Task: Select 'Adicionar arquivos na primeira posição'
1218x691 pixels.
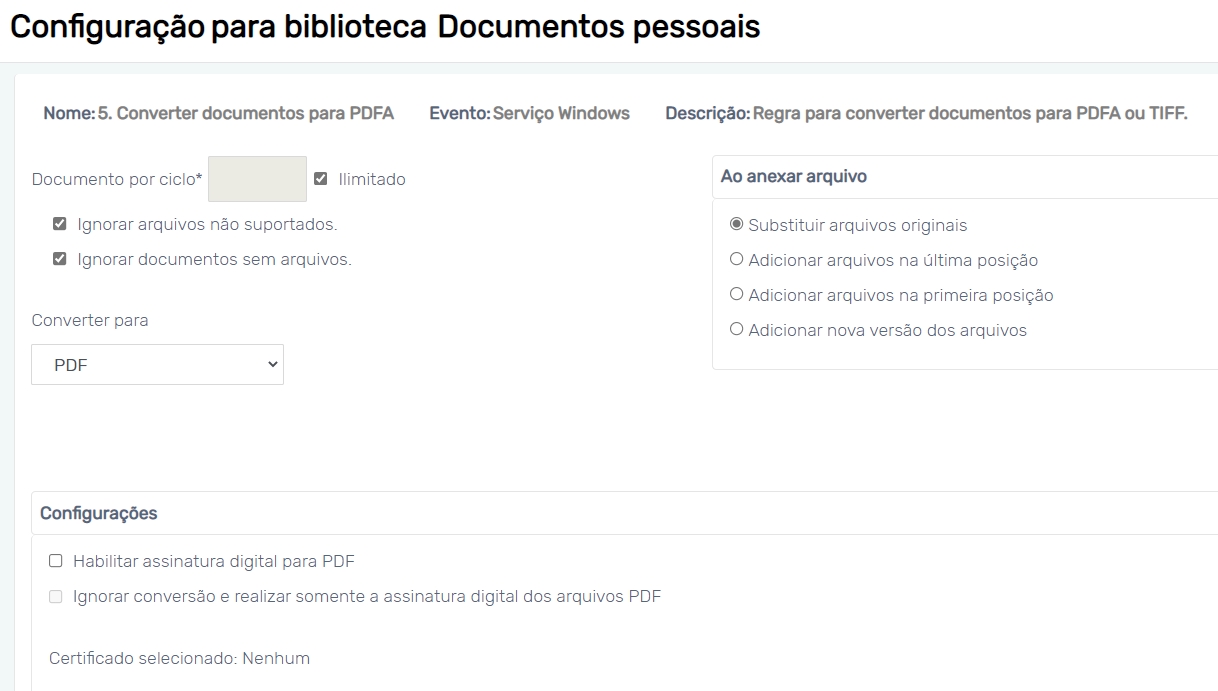Action: pos(737,295)
